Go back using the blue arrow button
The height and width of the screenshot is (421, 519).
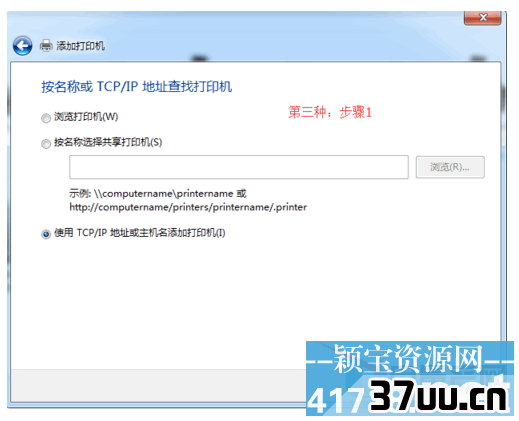23,46
